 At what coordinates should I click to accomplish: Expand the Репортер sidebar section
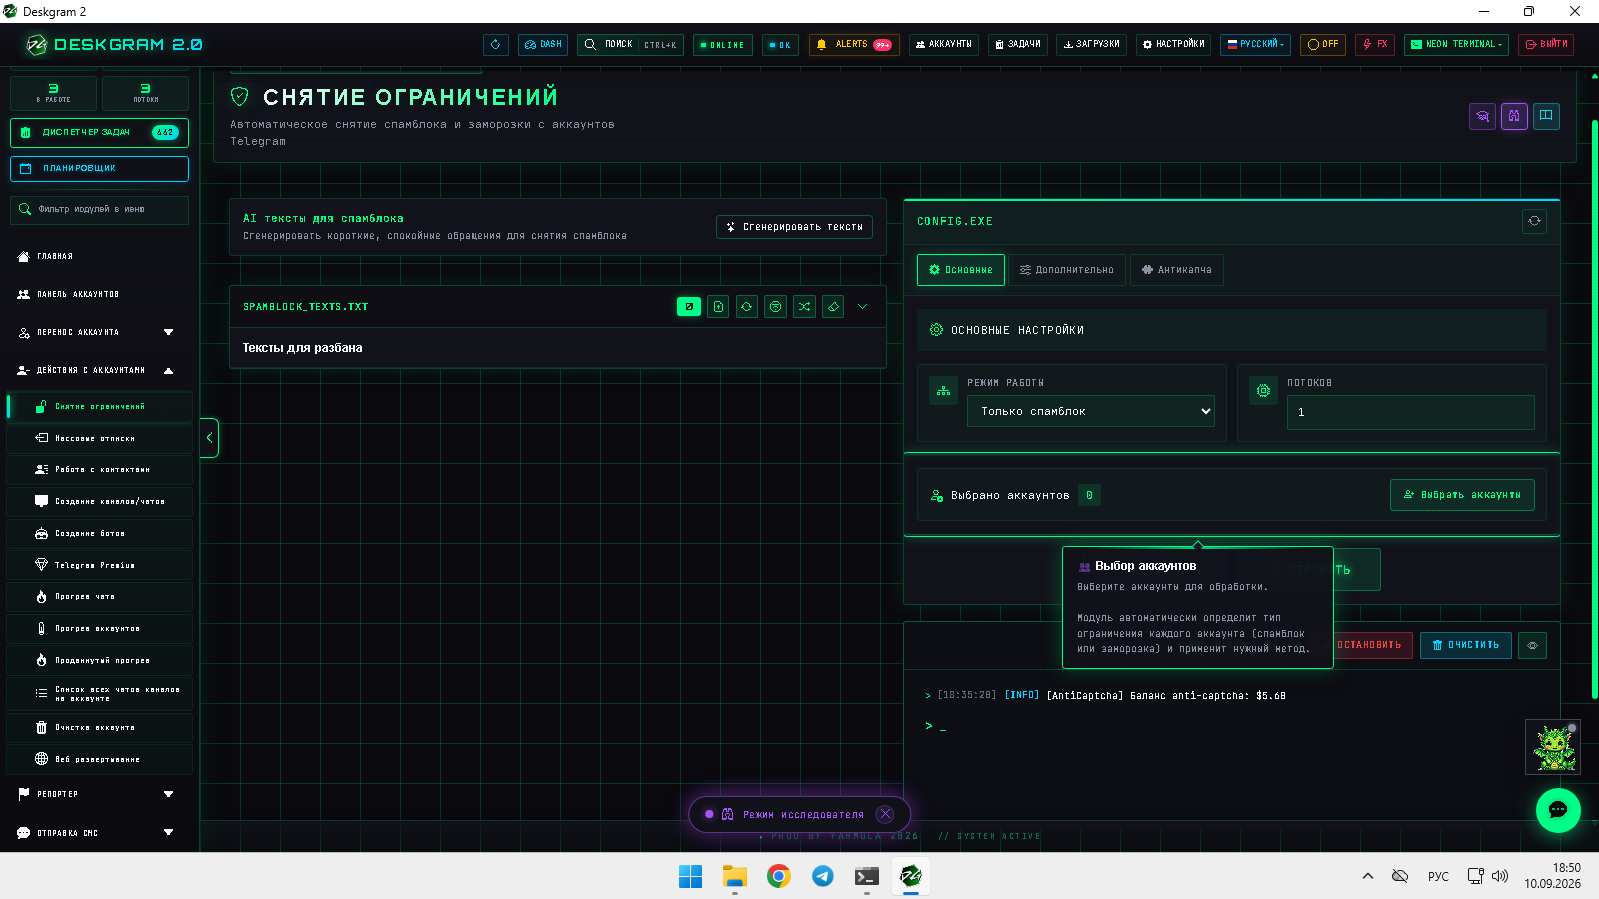(x=96, y=794)
